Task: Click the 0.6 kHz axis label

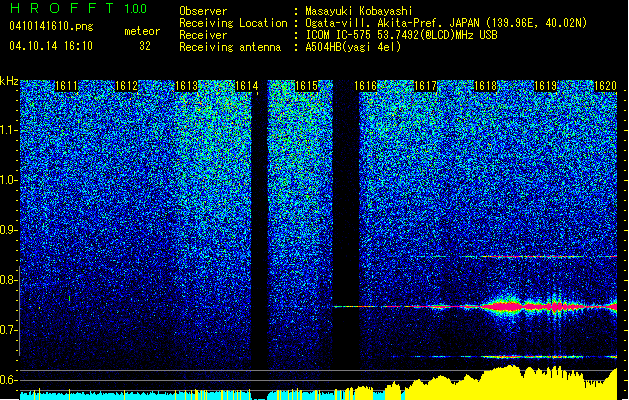Action: coord(9,380)
